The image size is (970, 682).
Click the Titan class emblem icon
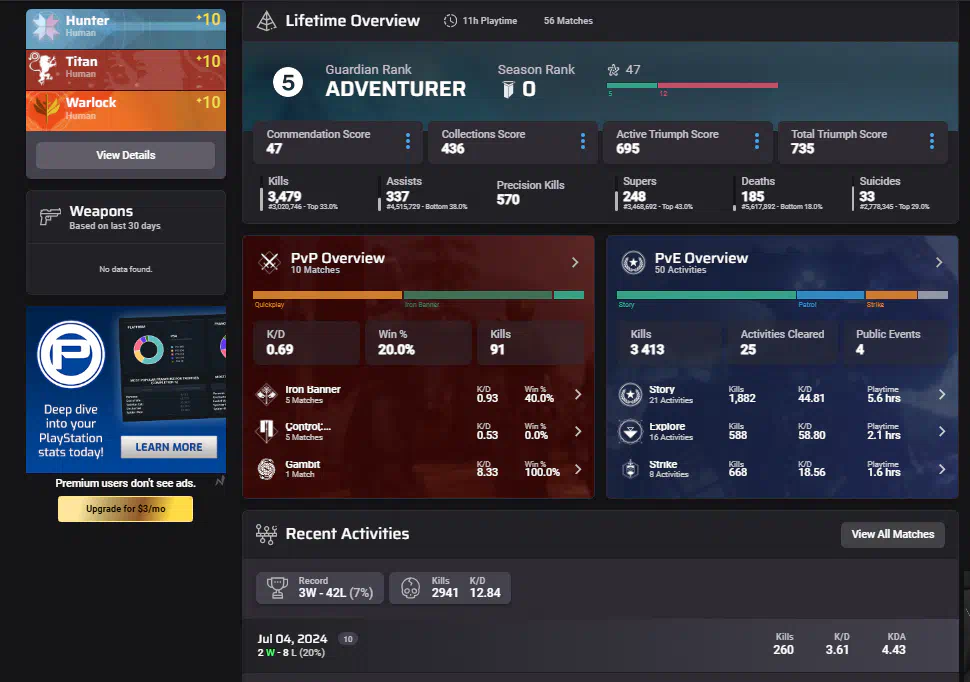pyautogui.click(x=45, y=68)
